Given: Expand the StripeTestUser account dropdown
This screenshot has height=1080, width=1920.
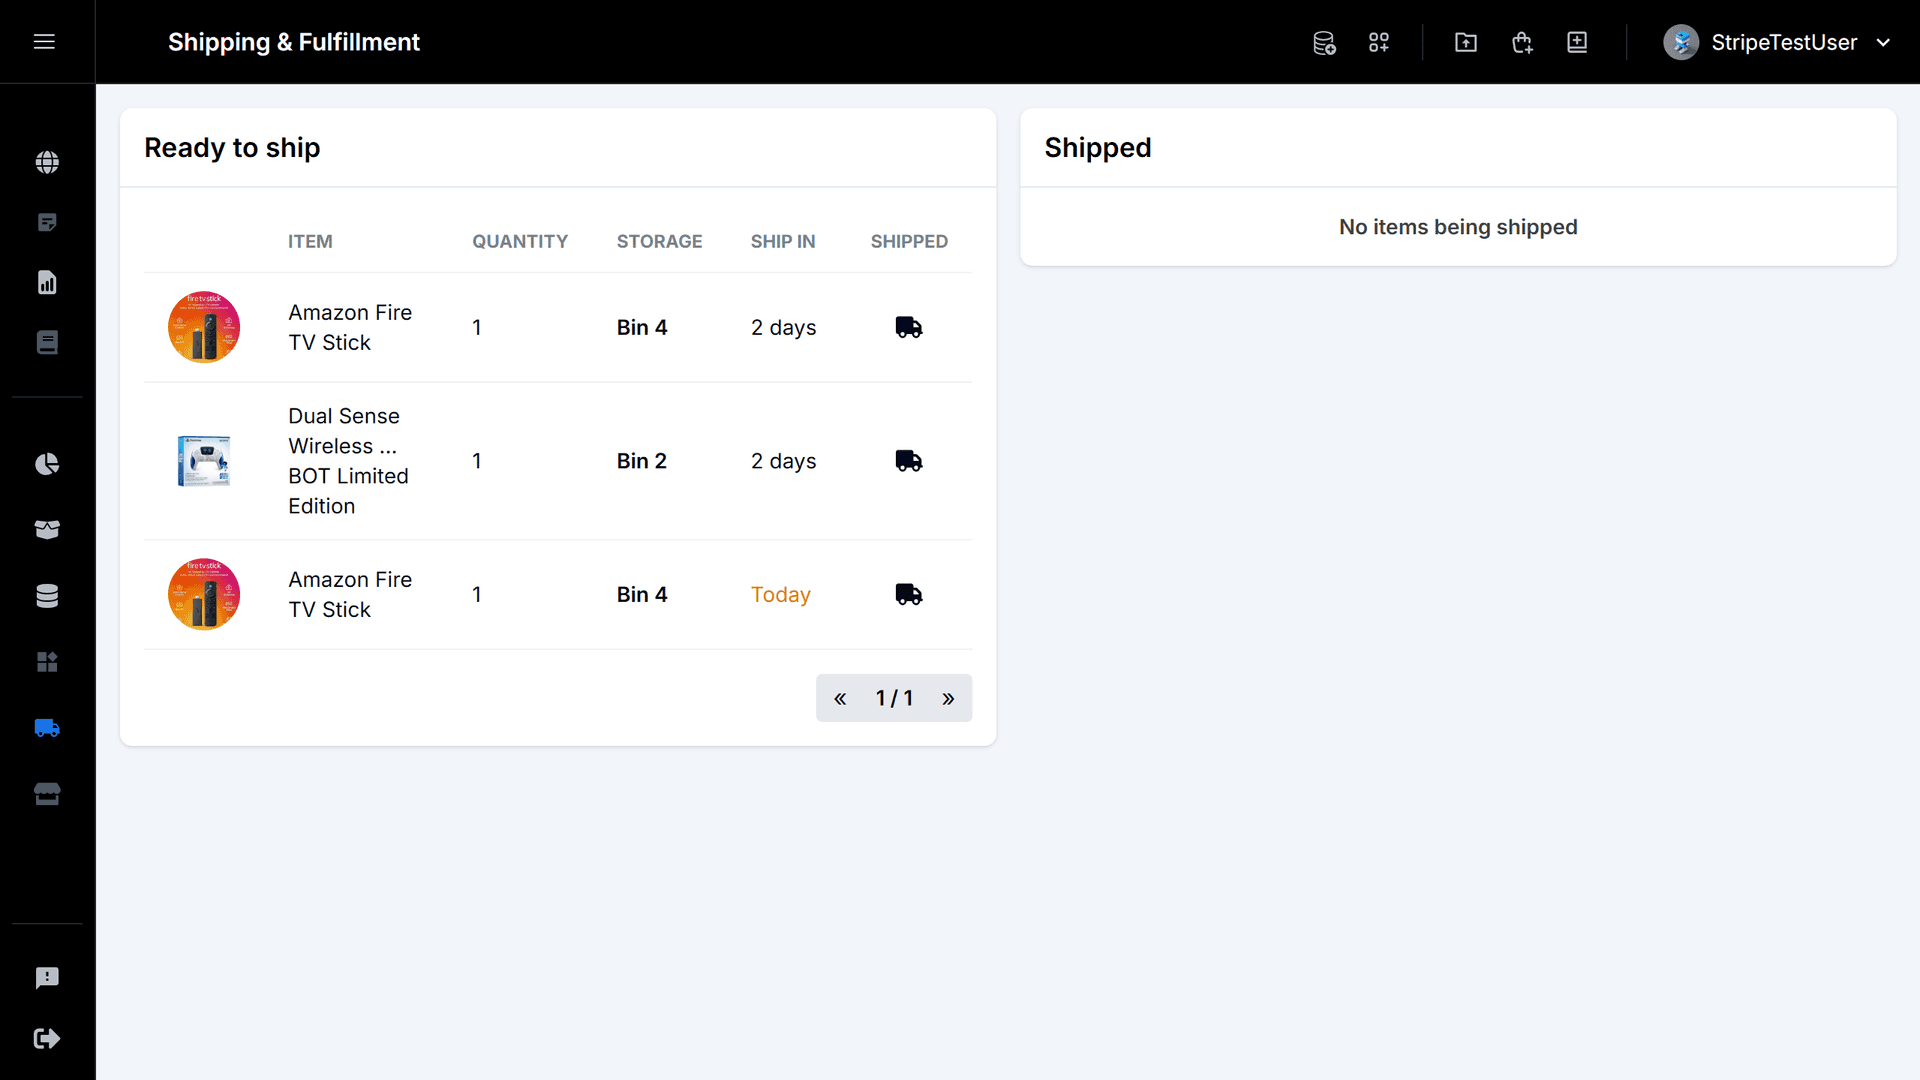Looking at the screenshot, I should point(1884,42).
